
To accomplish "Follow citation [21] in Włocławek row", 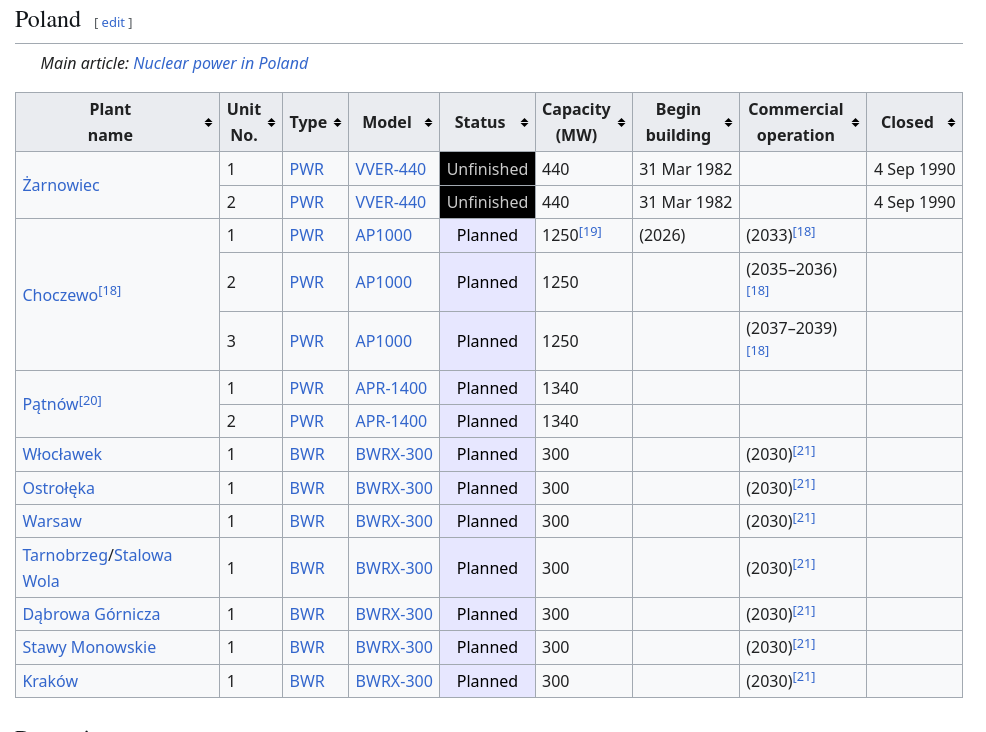I will pyautogui.click(x=804, y=451).
